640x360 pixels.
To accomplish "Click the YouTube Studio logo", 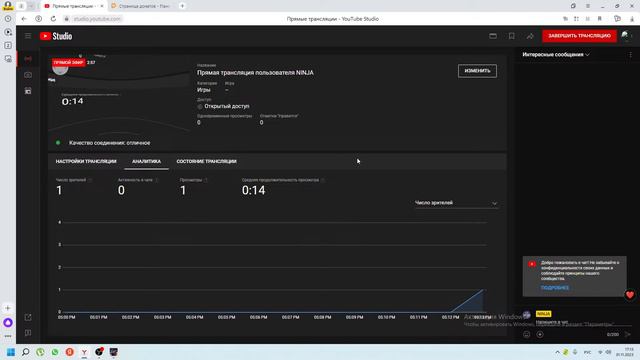I will 56,36.
